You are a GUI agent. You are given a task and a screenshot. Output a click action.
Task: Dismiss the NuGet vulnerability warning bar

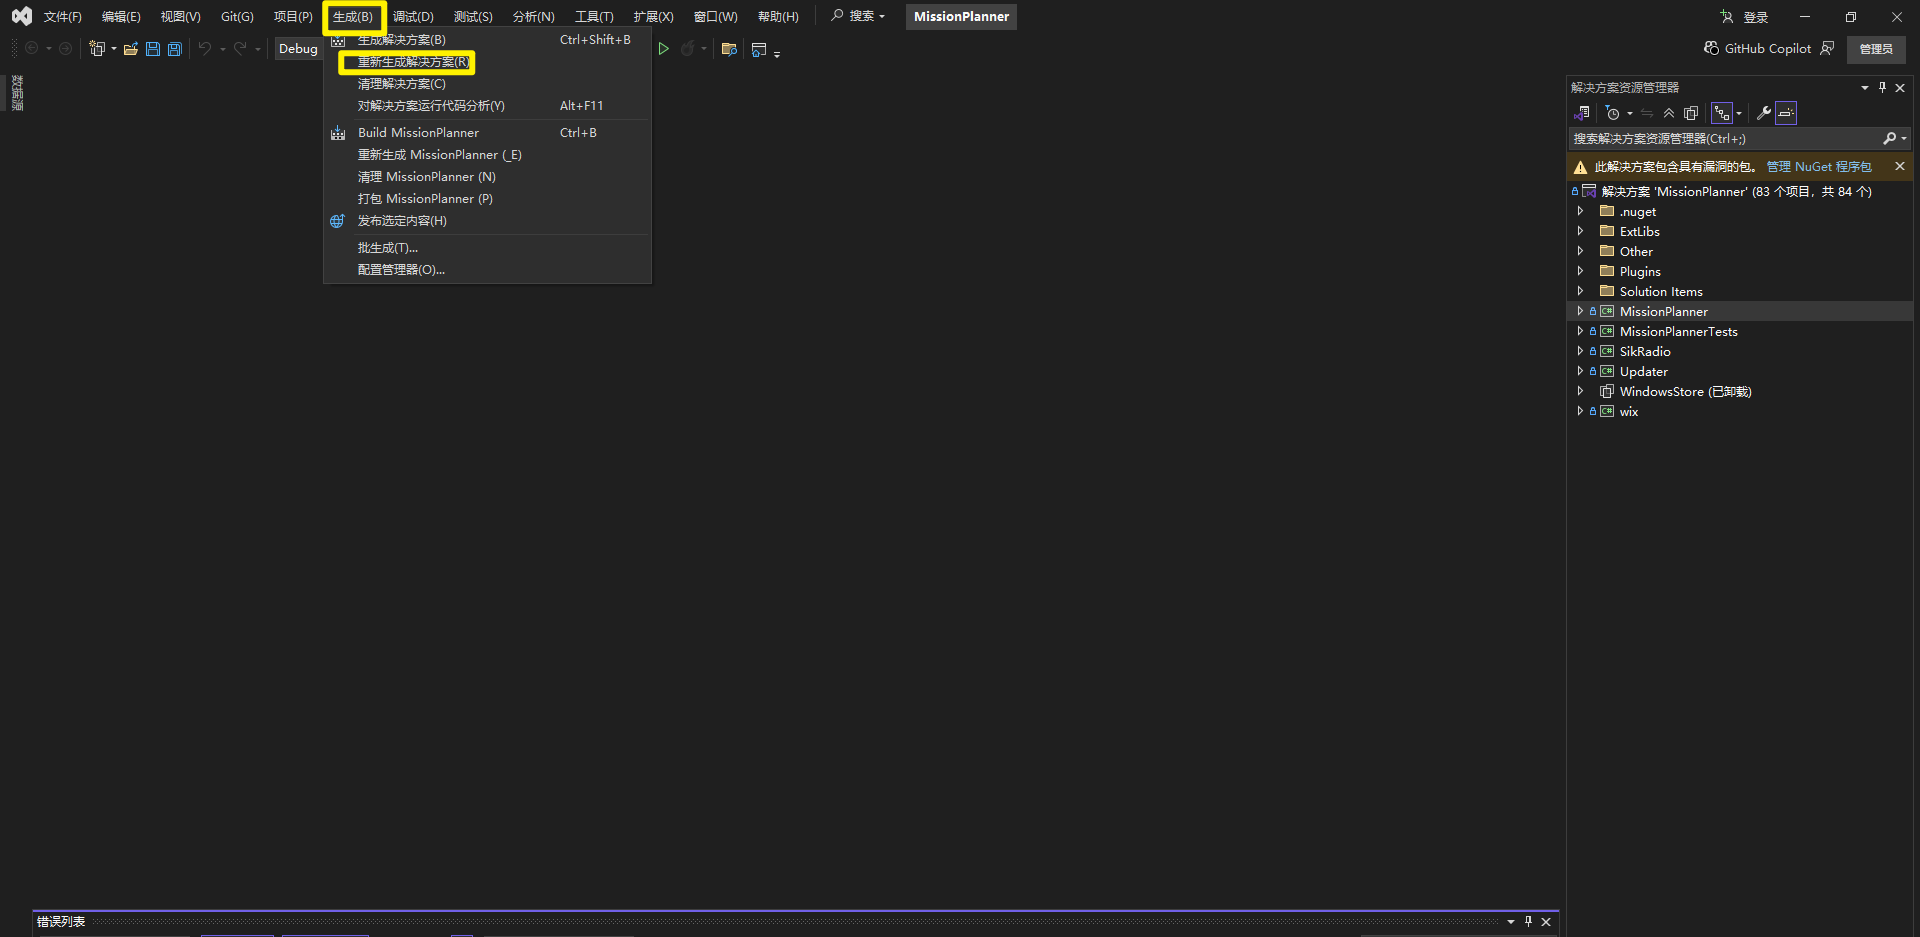[x=1900, y=167]
